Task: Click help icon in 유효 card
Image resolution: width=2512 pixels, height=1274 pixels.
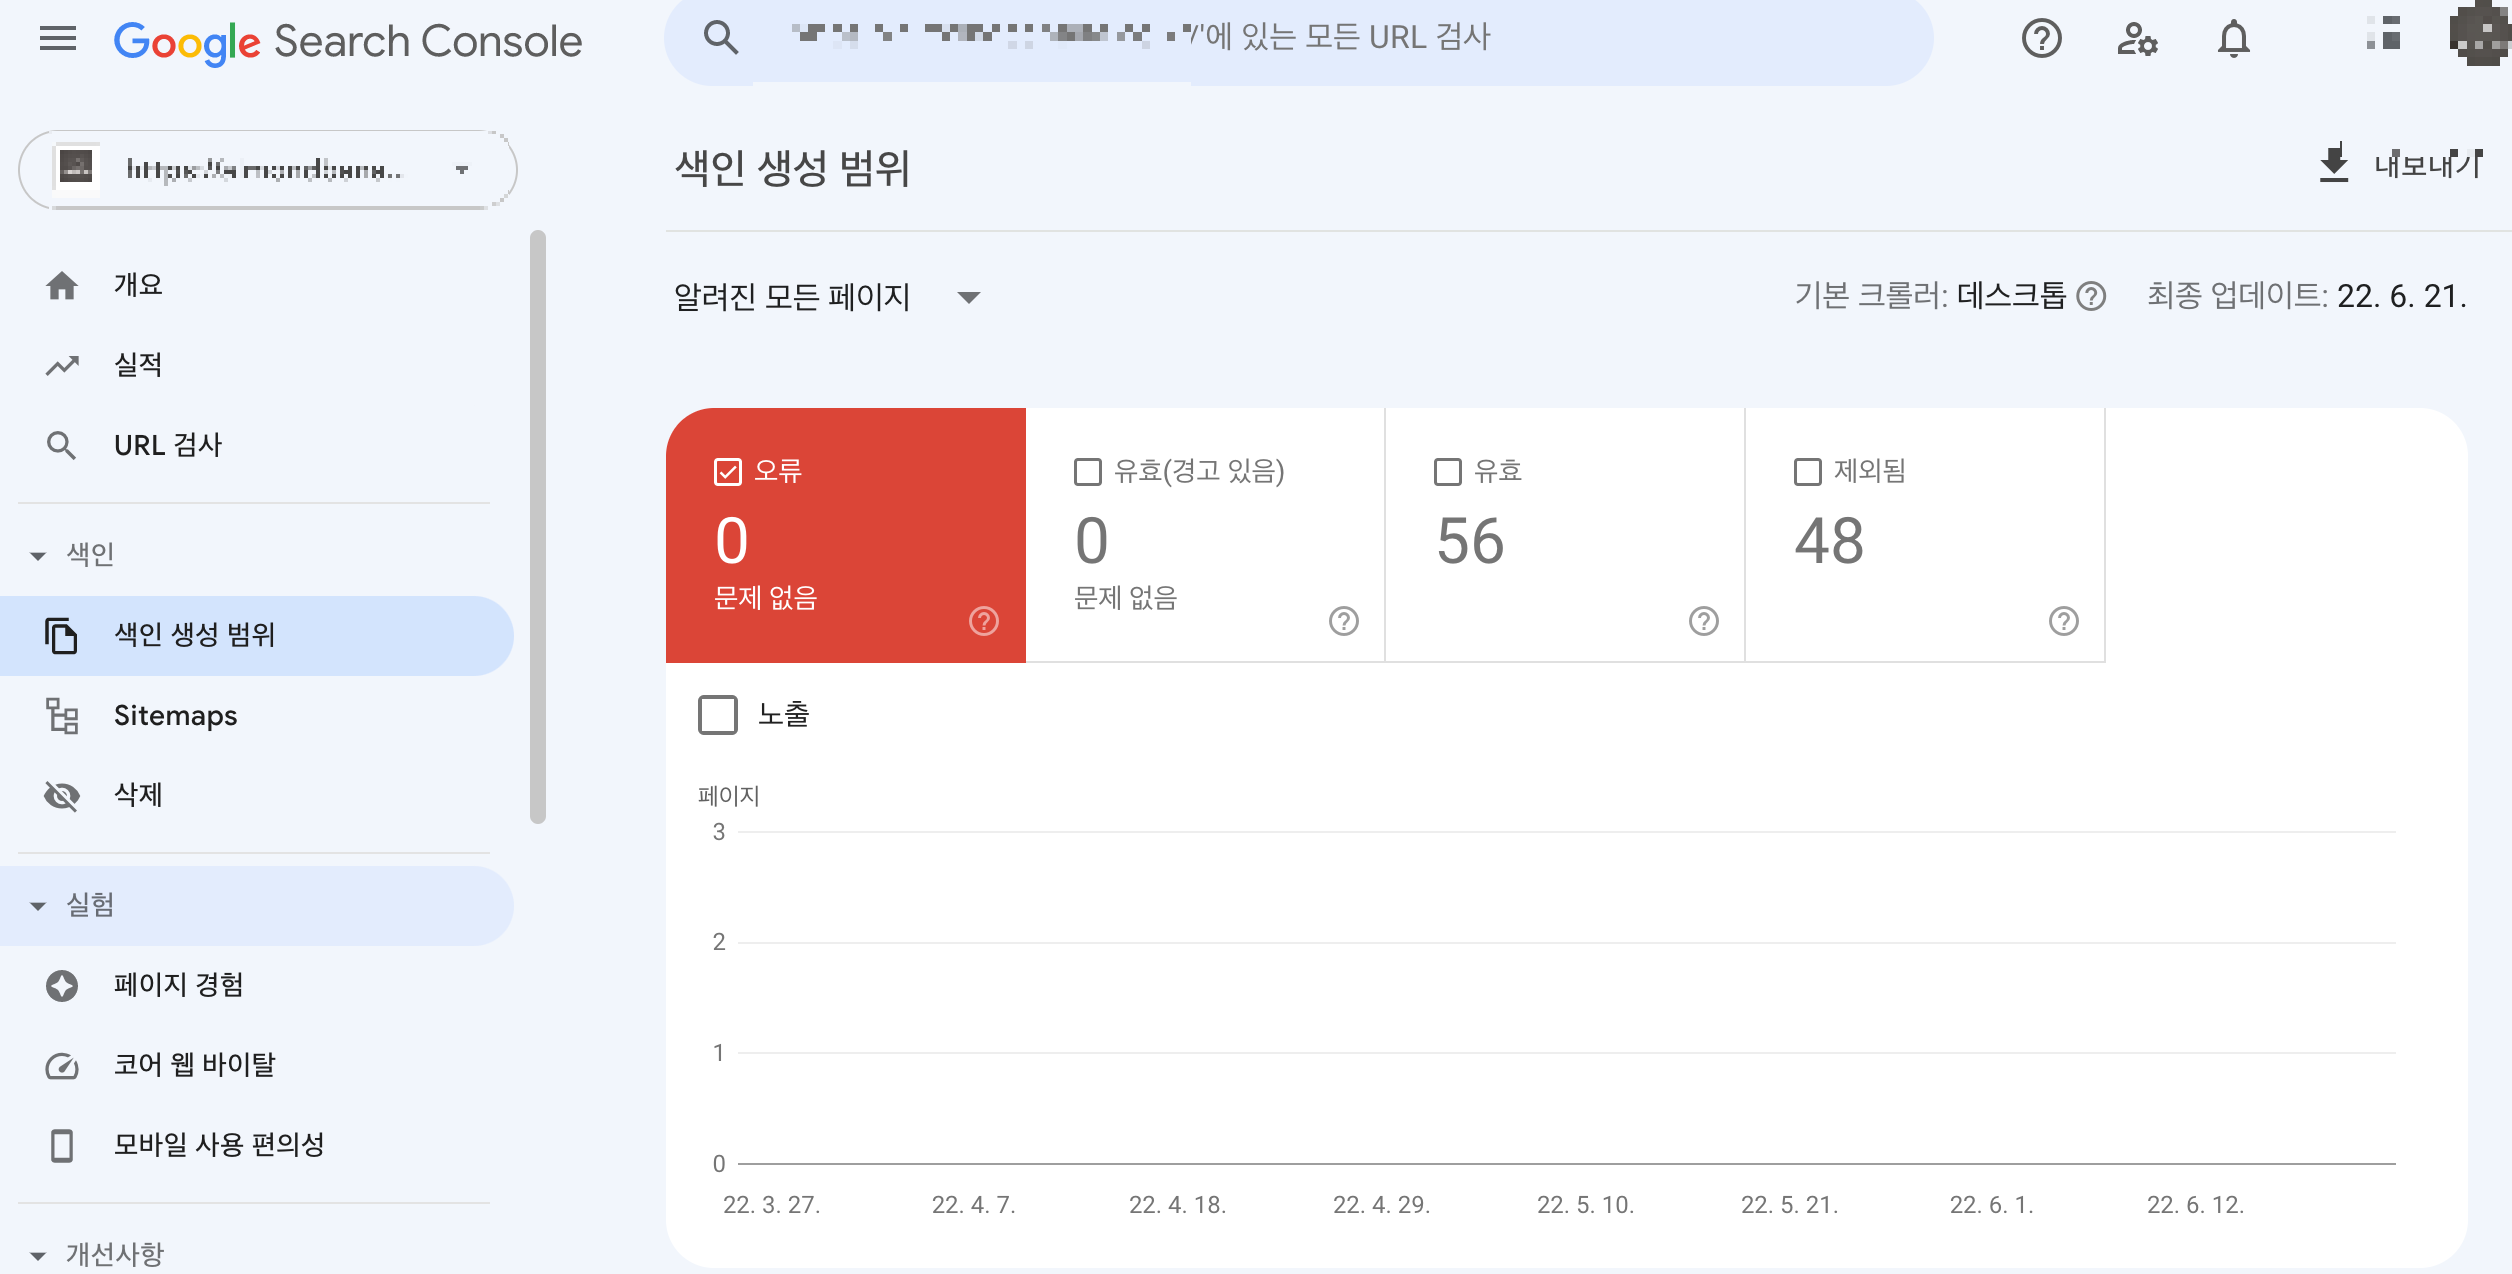Action: click(x=1703, y=621)
